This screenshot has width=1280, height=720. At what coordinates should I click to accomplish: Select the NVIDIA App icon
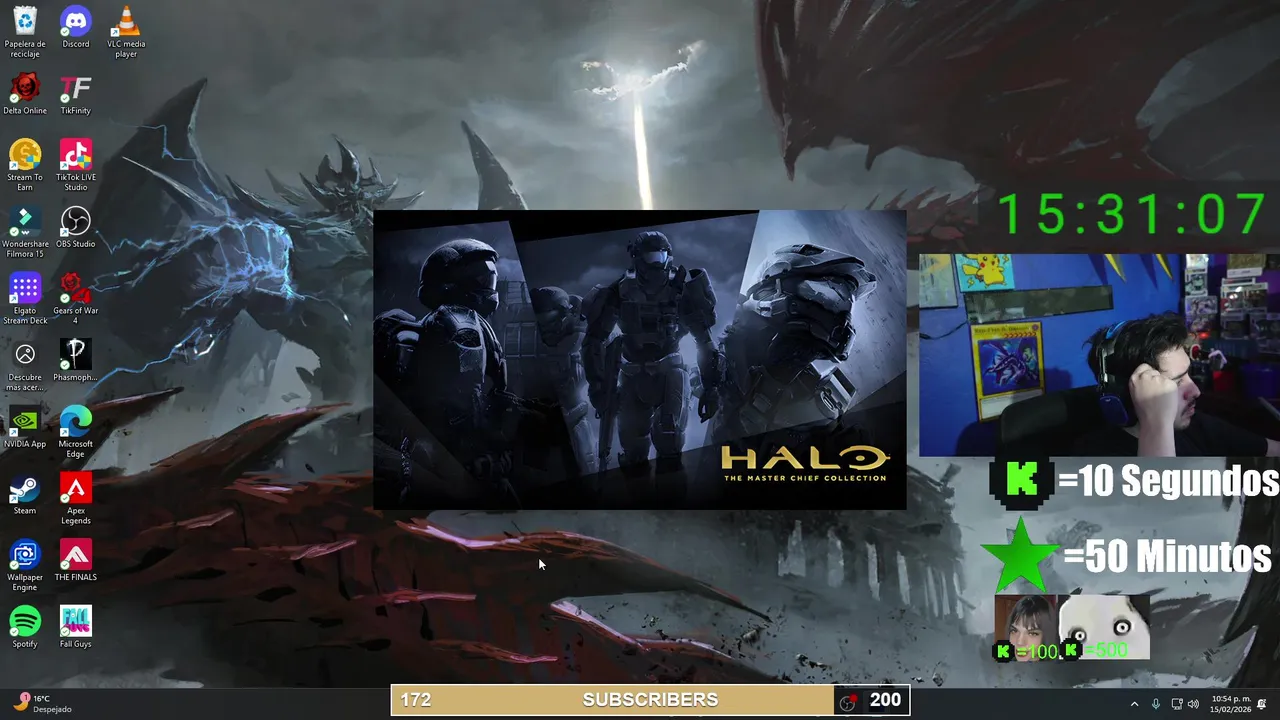25,427
